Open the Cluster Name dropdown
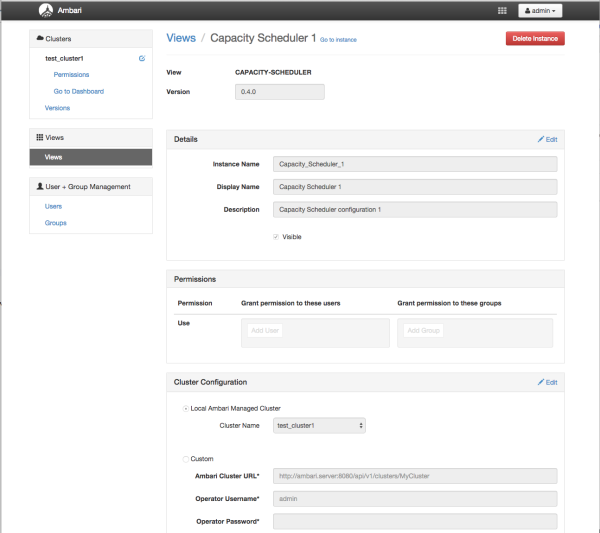600x533 pixels. [x=319, y=425]
